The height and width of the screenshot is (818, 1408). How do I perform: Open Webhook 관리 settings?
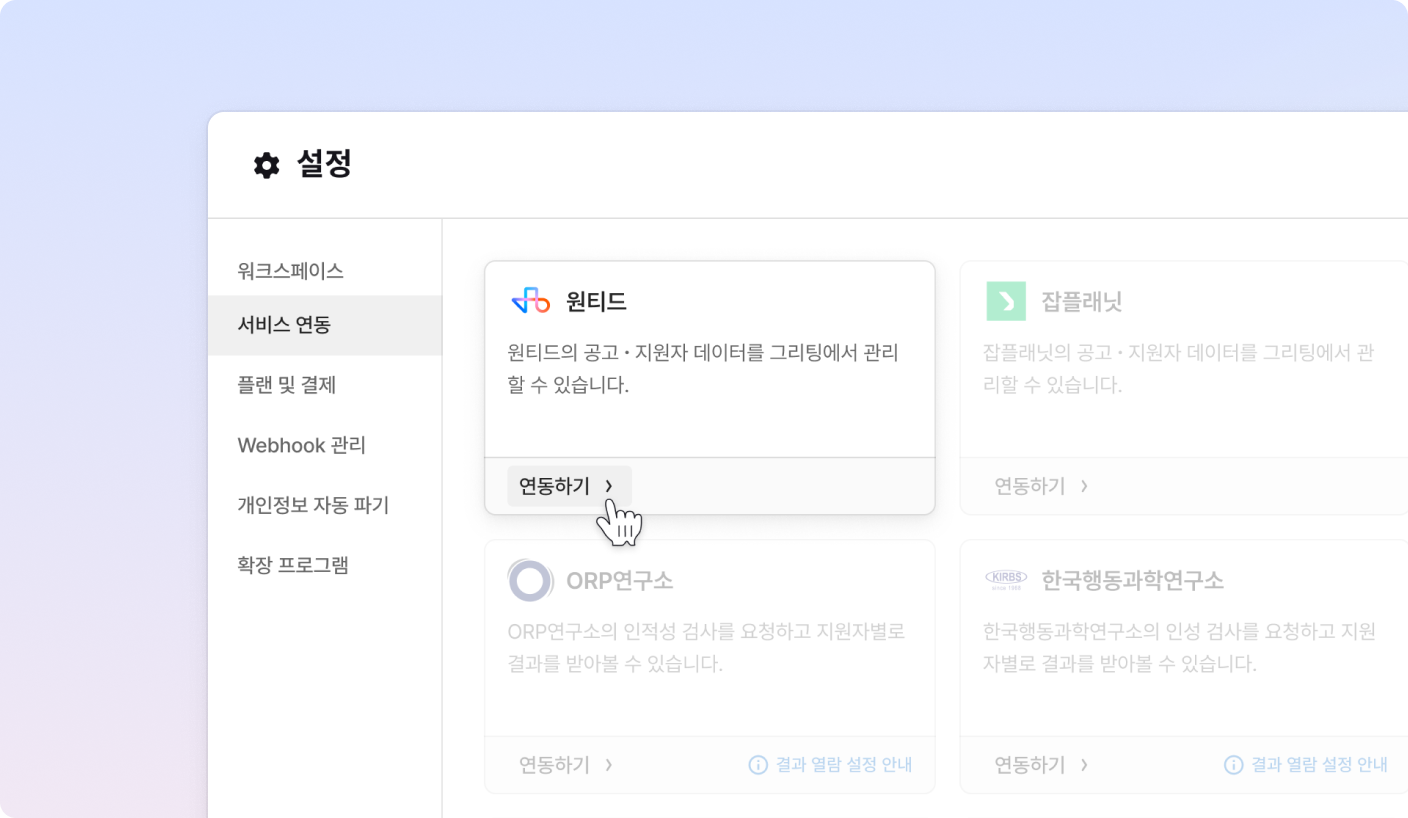(x=301, y=445)
